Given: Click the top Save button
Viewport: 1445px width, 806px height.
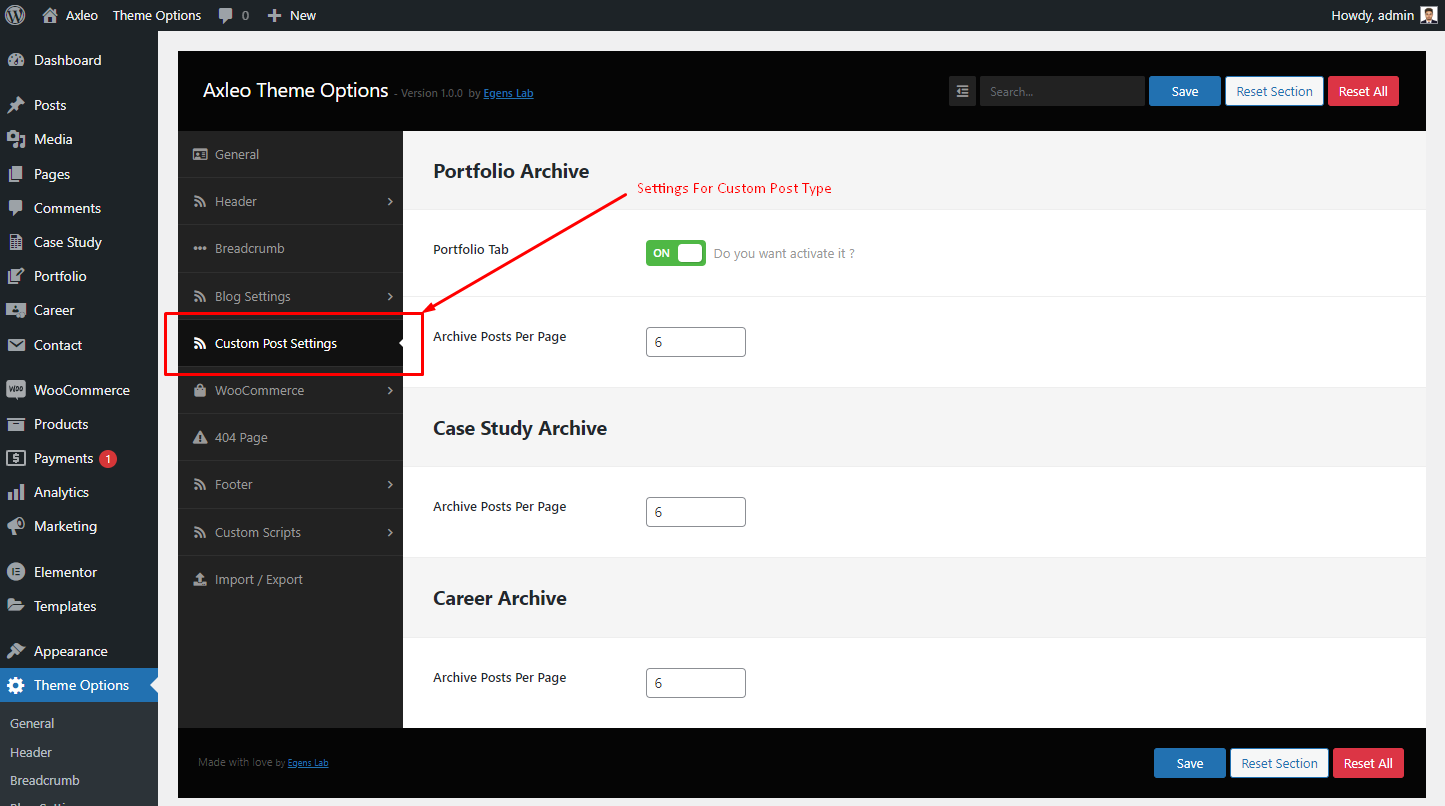Looking at the screenshot, I should pos(1185,91).
